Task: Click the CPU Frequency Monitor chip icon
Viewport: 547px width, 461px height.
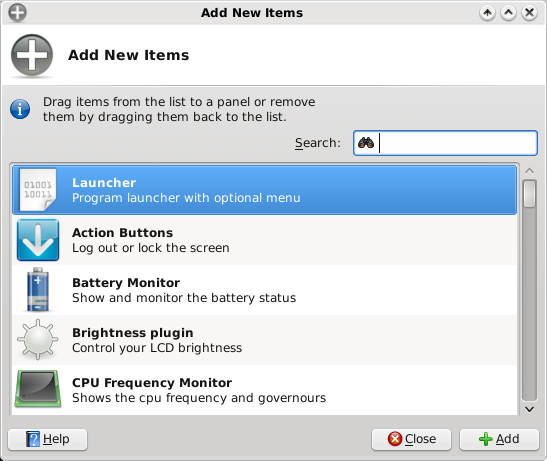Action: (x=38, y=389)
